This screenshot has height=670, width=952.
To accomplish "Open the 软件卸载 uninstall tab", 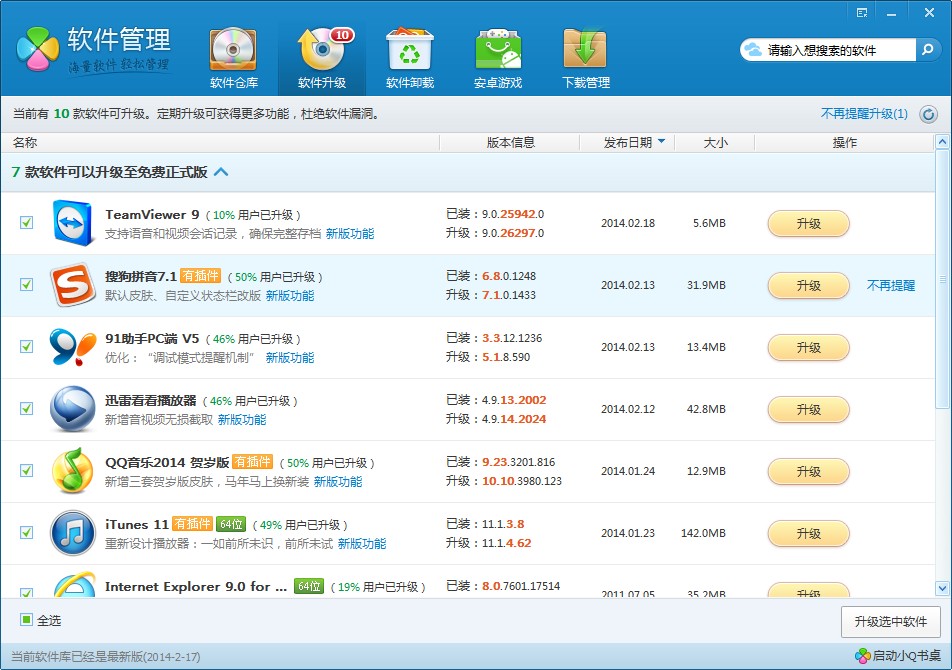I will [410, 58].
